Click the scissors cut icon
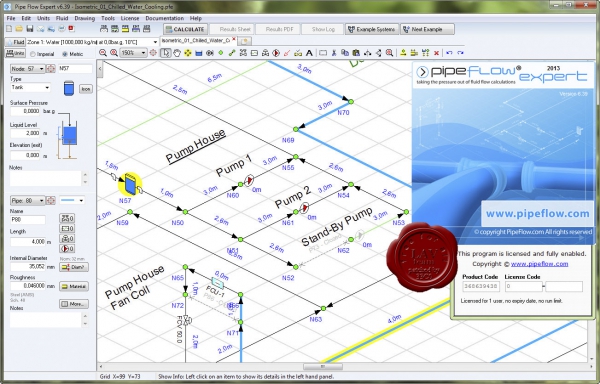Image resolution: width=600 pixels, height=384 pixels. pyautogui.click(x=334, y=53)
